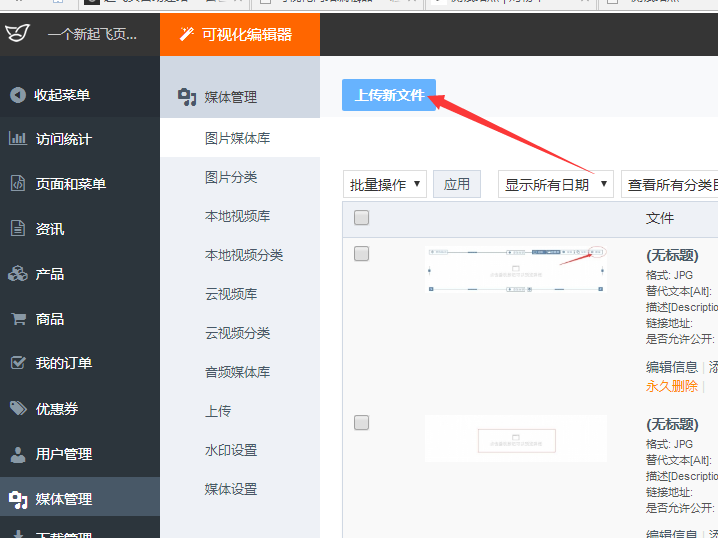Select 媒体设置 submenu item

pos(231,489)
